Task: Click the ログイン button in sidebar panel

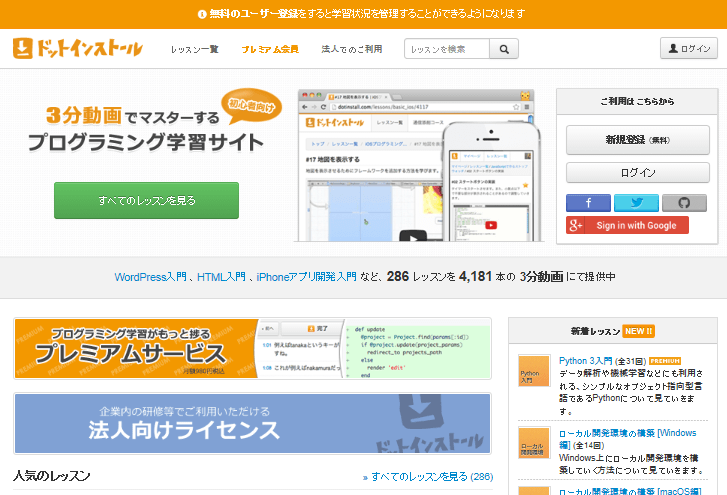Action: pyautogui.click(x=638, y=172)
